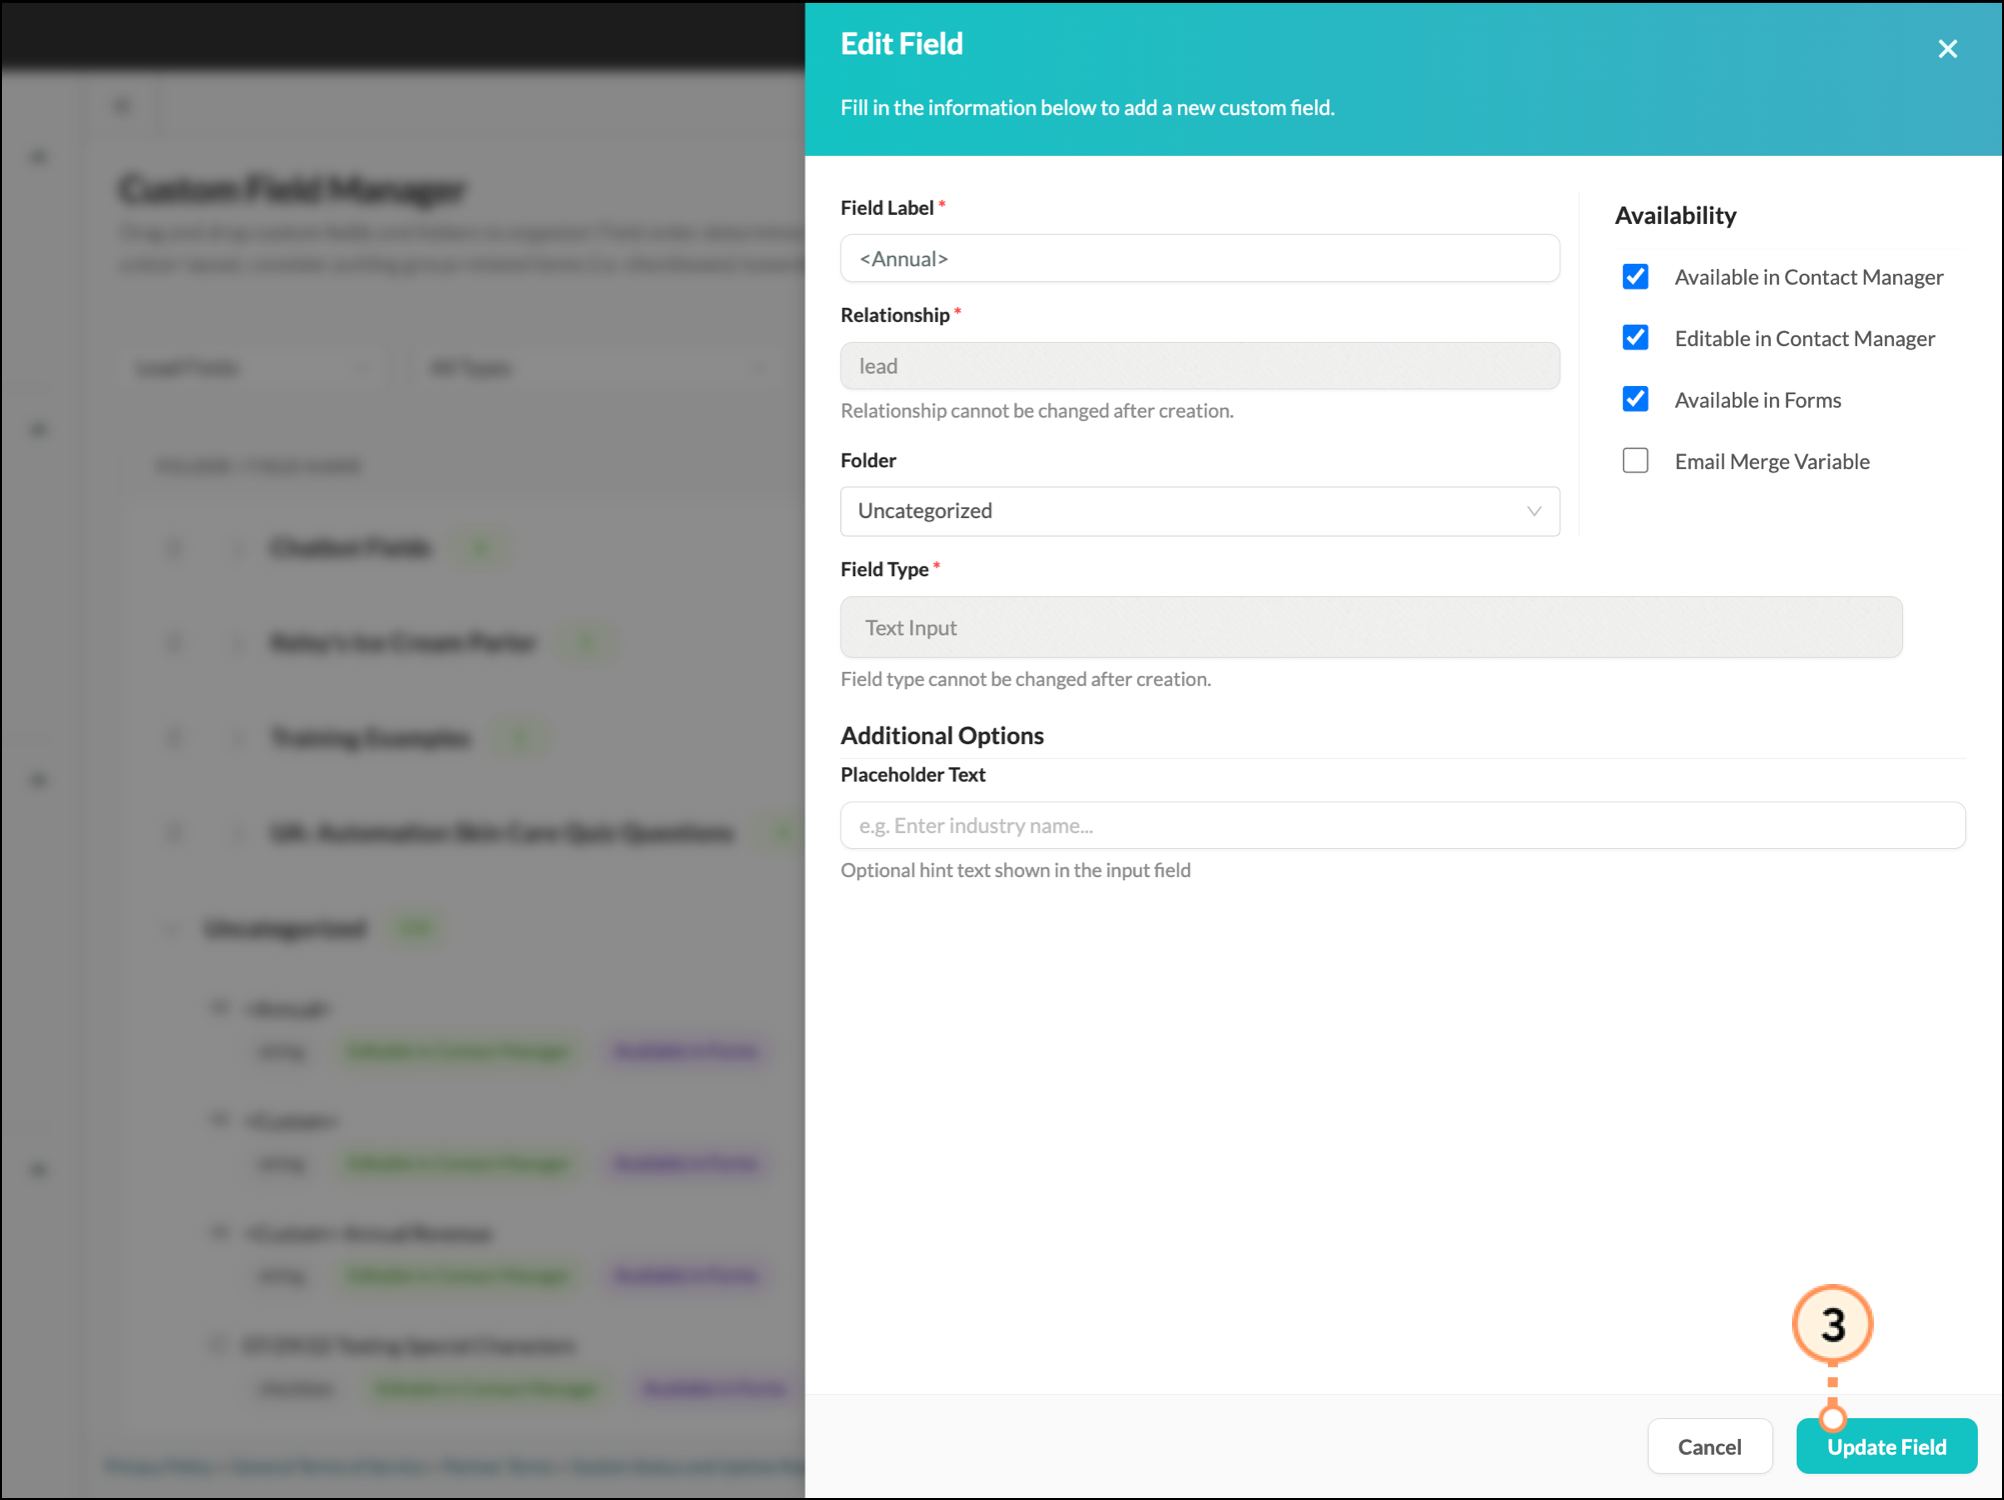
Task: Click the Availability heading
Action: (1676, 216)
